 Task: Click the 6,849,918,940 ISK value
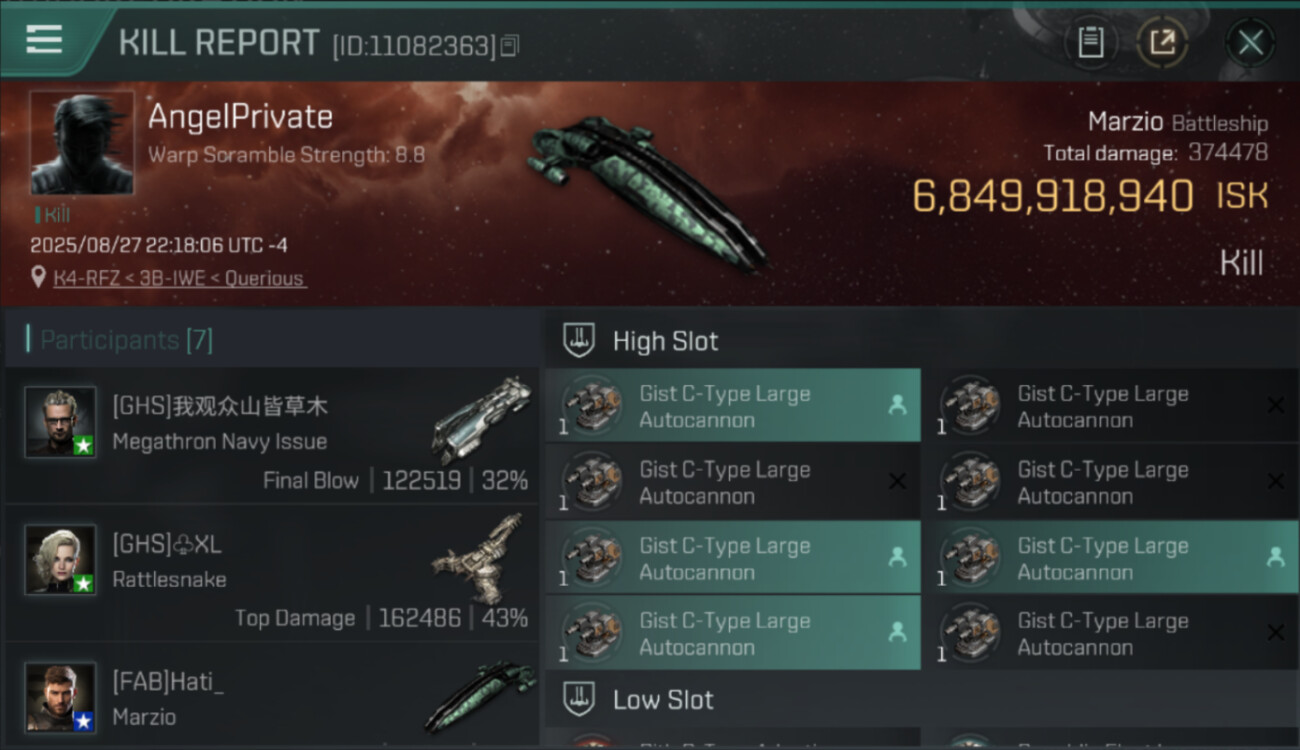tap(1090, 196)
